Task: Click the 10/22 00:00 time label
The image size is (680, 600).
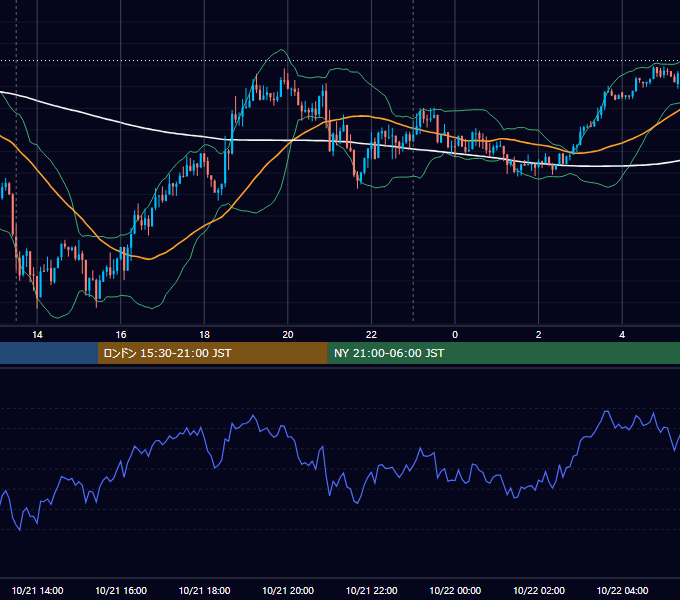Action: (x=455, y=590)
